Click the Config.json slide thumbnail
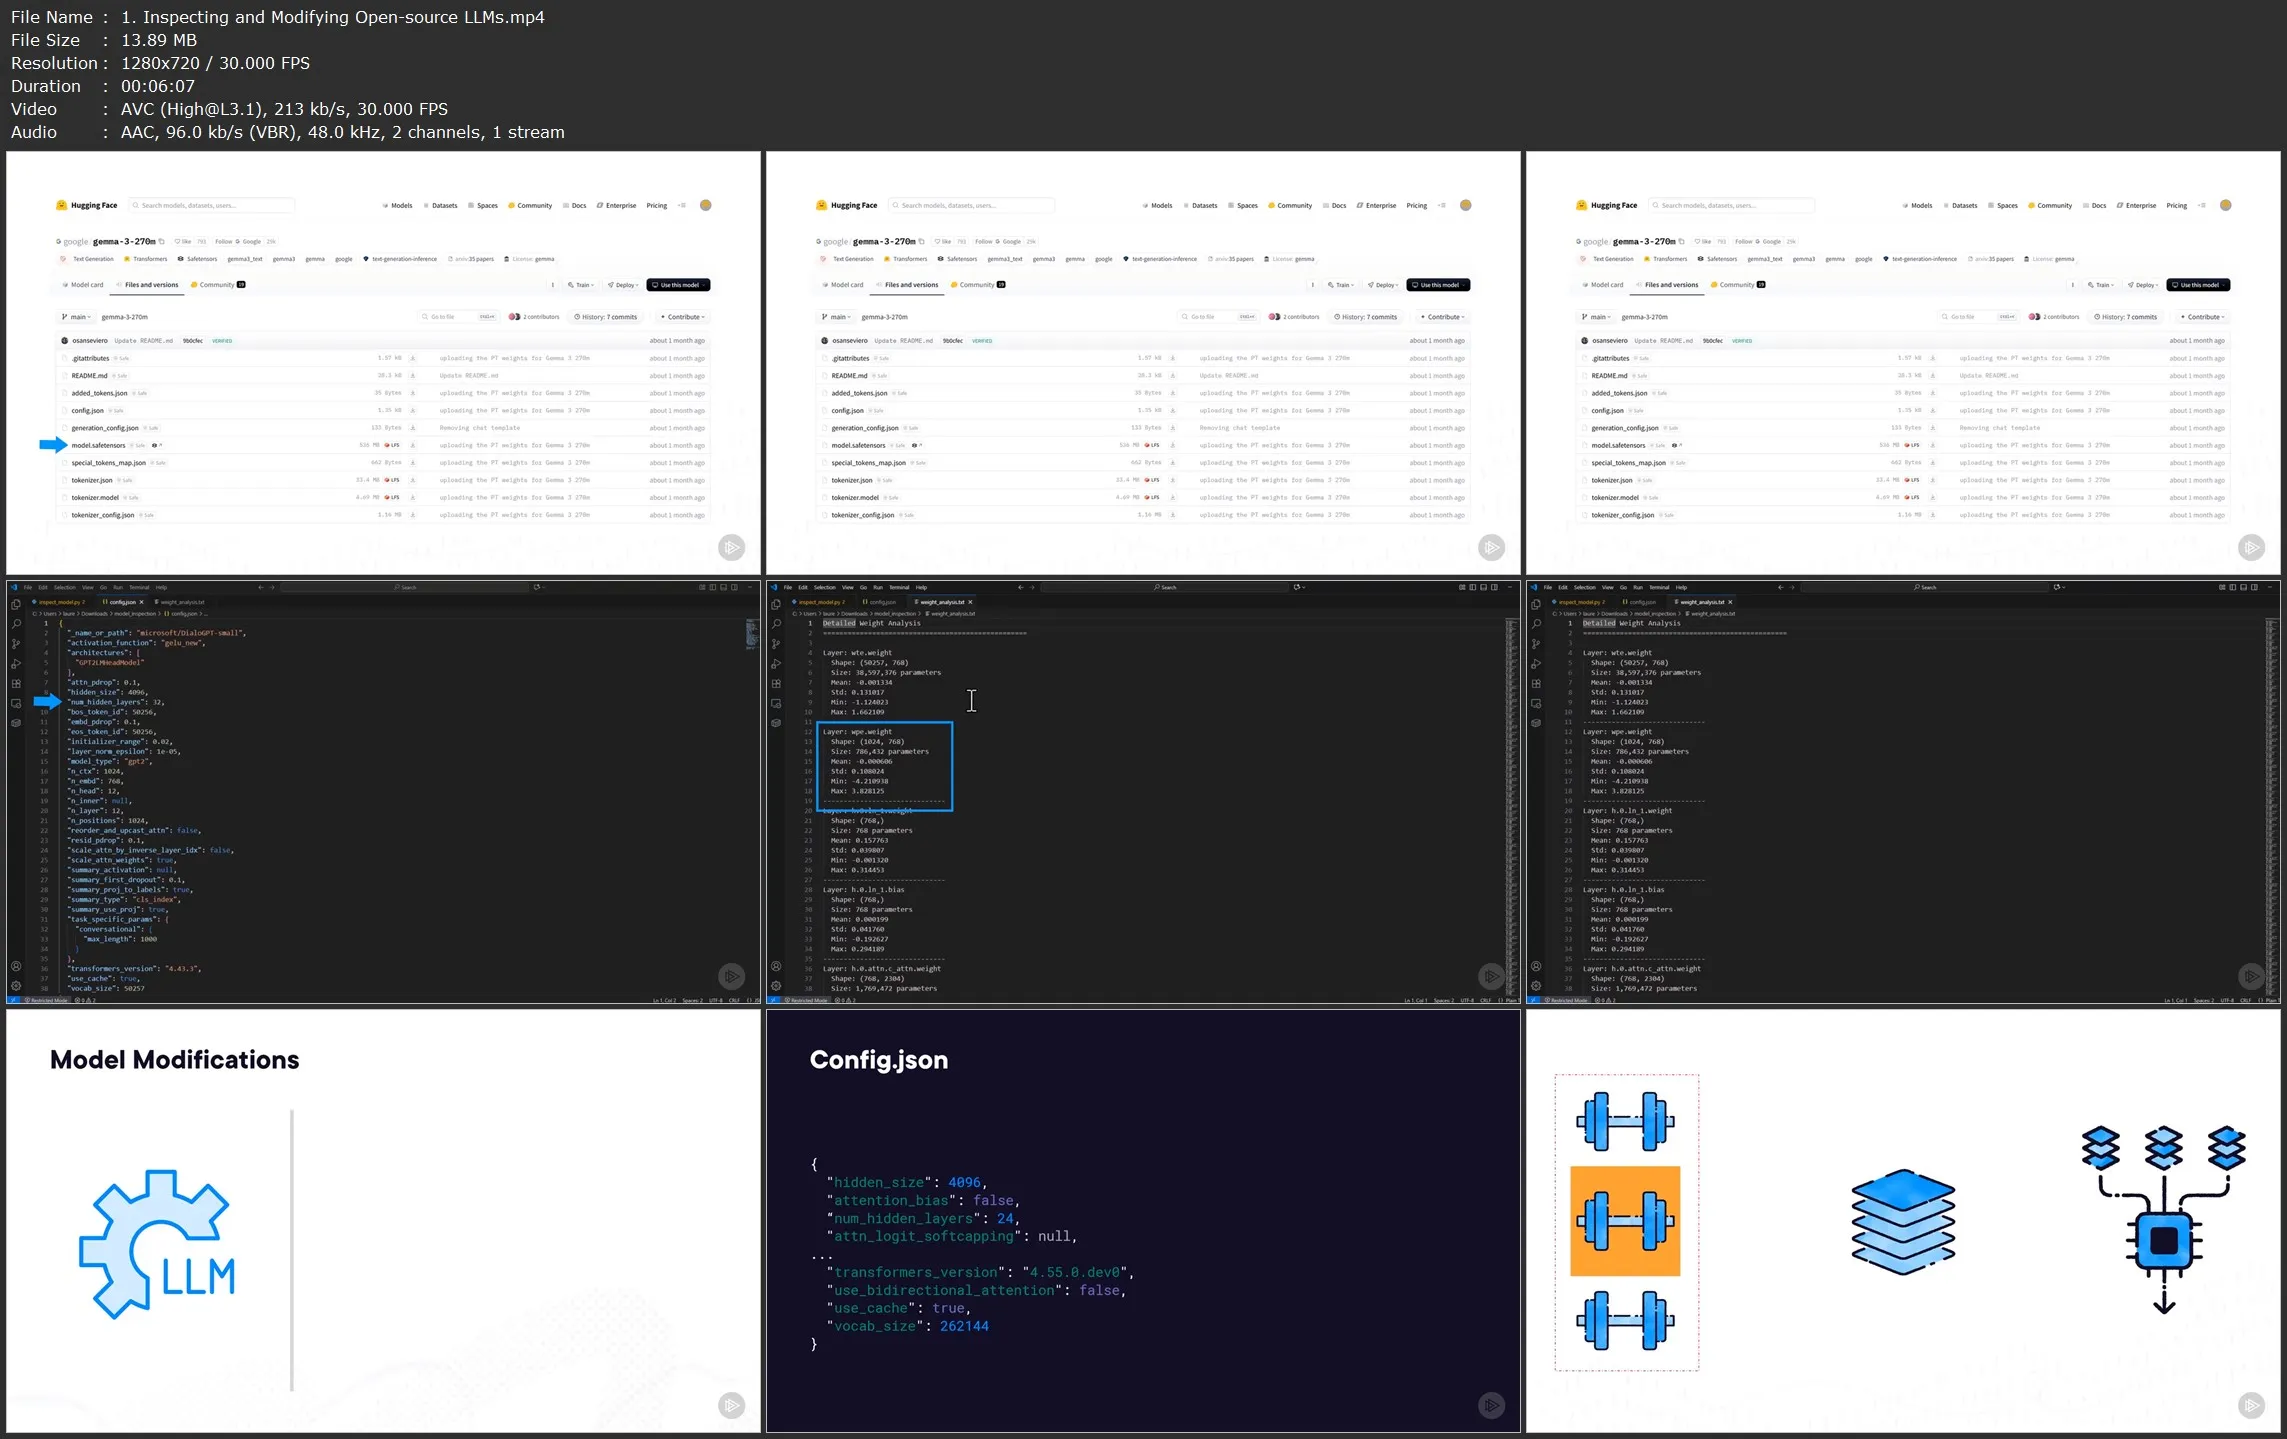 (x=1142, y=1221)
